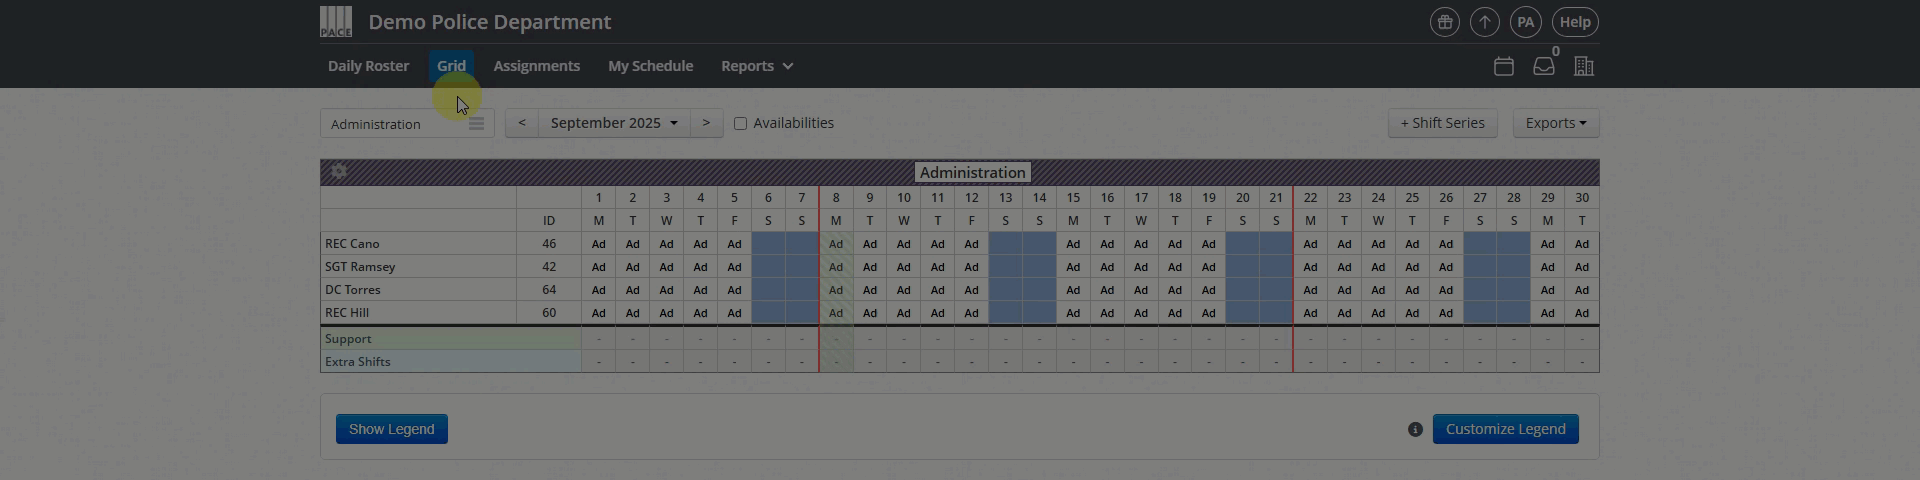1920x480 pixels.
Task: Open grid settings gear icon
Action: pyautogui.click(x=339, y=171)
